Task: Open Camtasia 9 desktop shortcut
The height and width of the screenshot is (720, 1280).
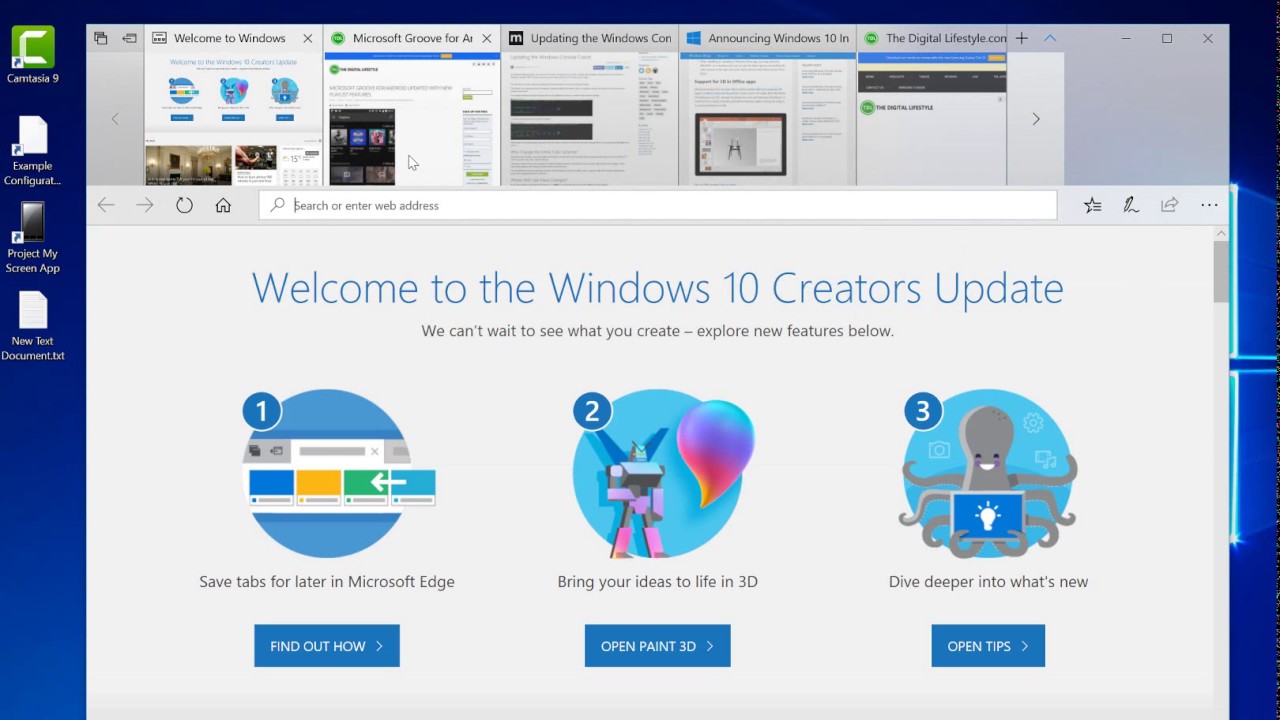Action: click(x=33, y=56)
